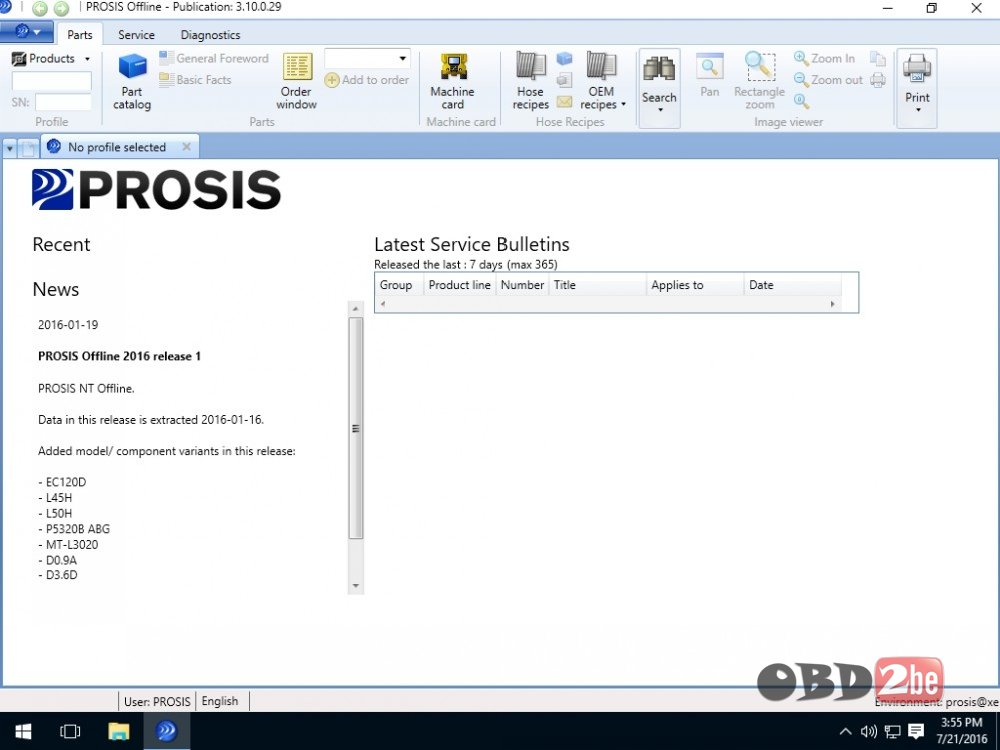Click the SN input field
Image resolution: width=1000 pixels, height=750 pixels.
tap(64, 102)
